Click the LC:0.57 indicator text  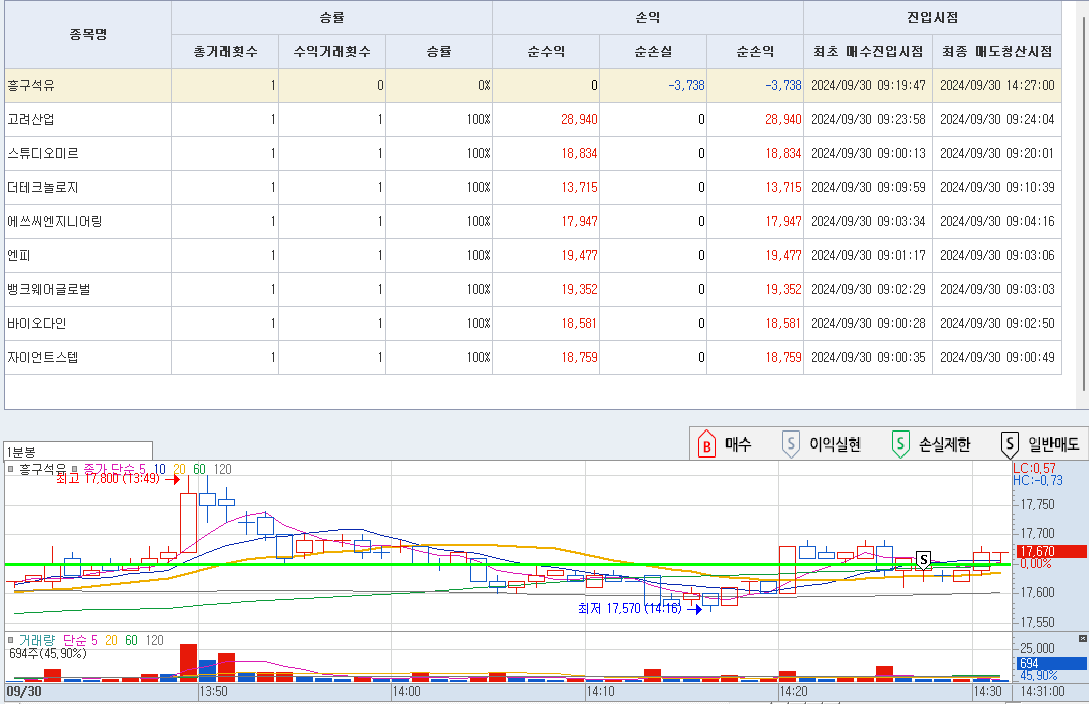click(x=1034, y=469)
